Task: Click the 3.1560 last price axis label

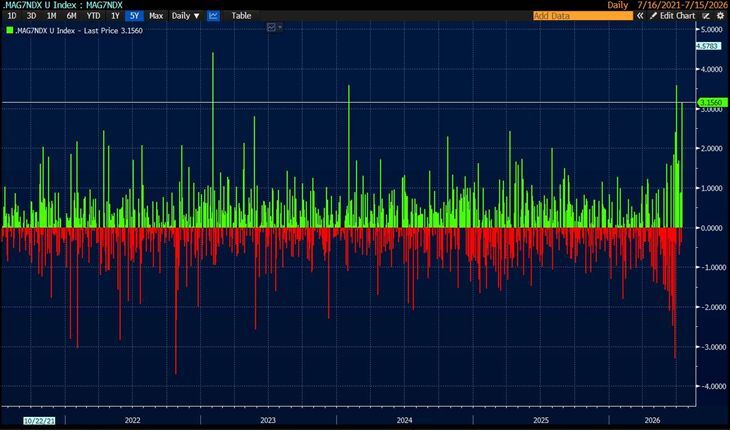Action: 712,102
